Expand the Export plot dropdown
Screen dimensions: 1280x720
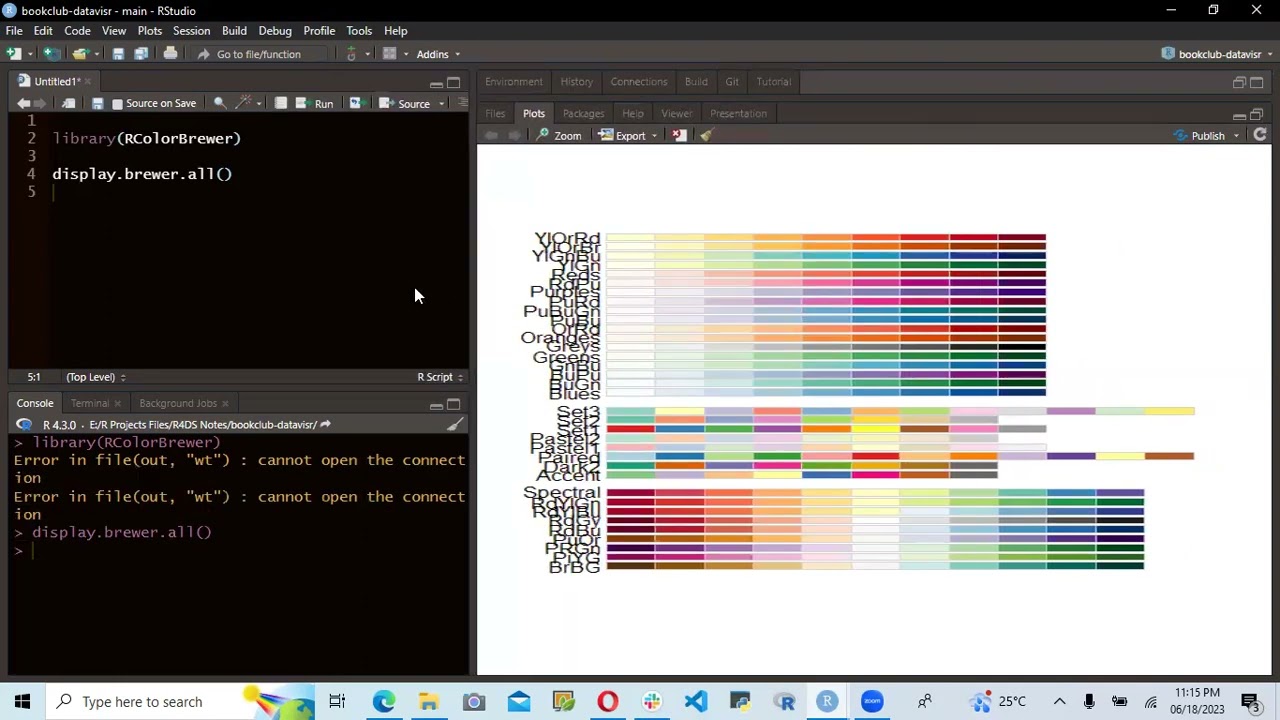[654, 136]
